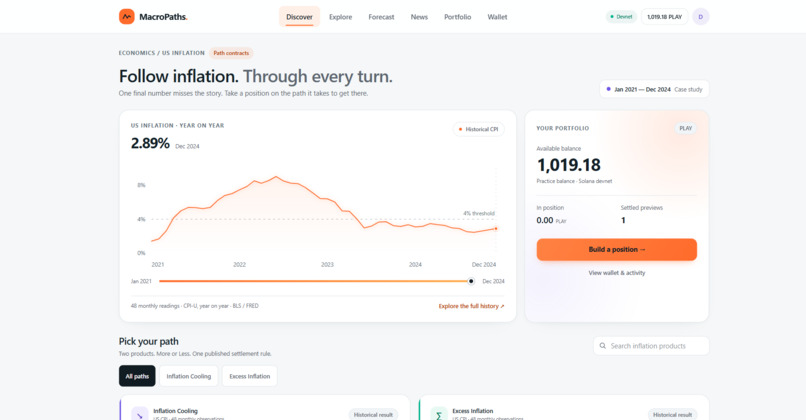The height and width of the screenshot is (420, 806).
Task: Click the 0.00 PLAY in position value
Action: pos(551,221)
